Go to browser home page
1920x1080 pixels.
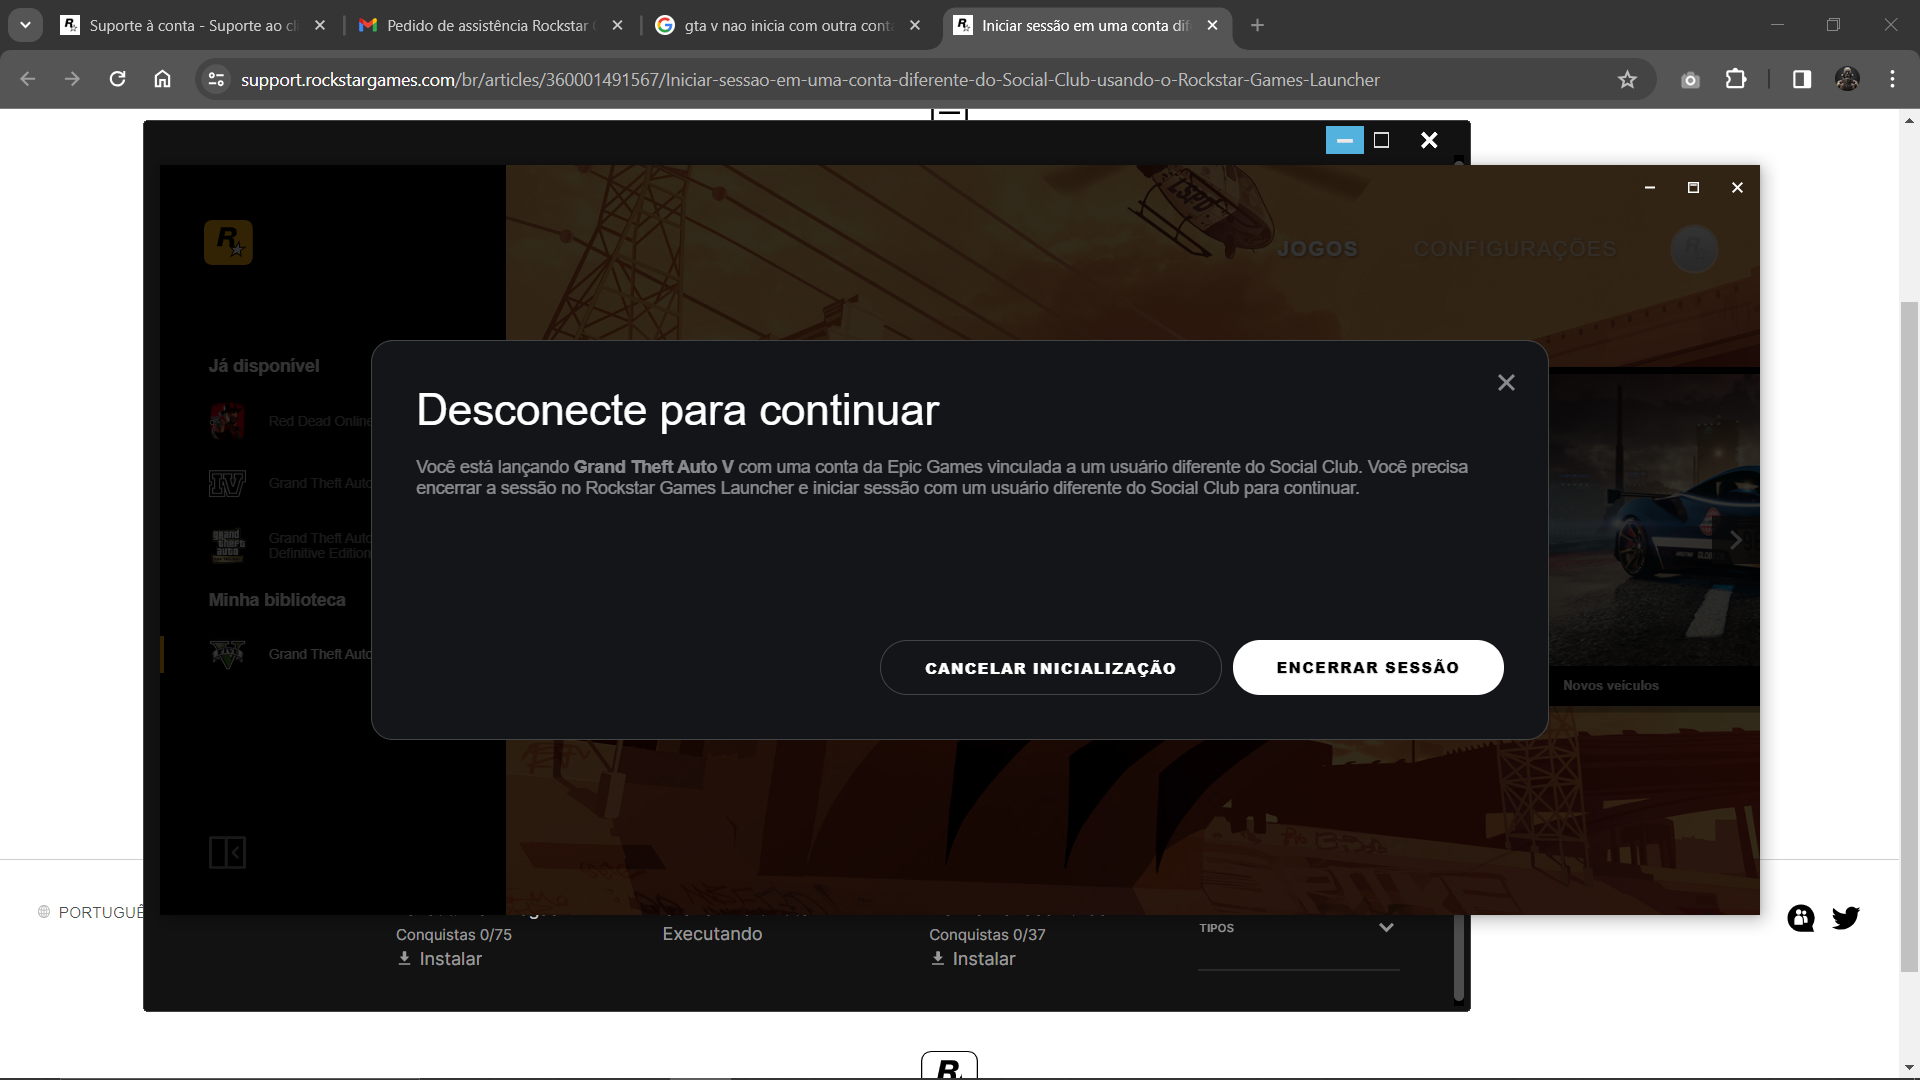pyautogui.click(x=162, y=79)
